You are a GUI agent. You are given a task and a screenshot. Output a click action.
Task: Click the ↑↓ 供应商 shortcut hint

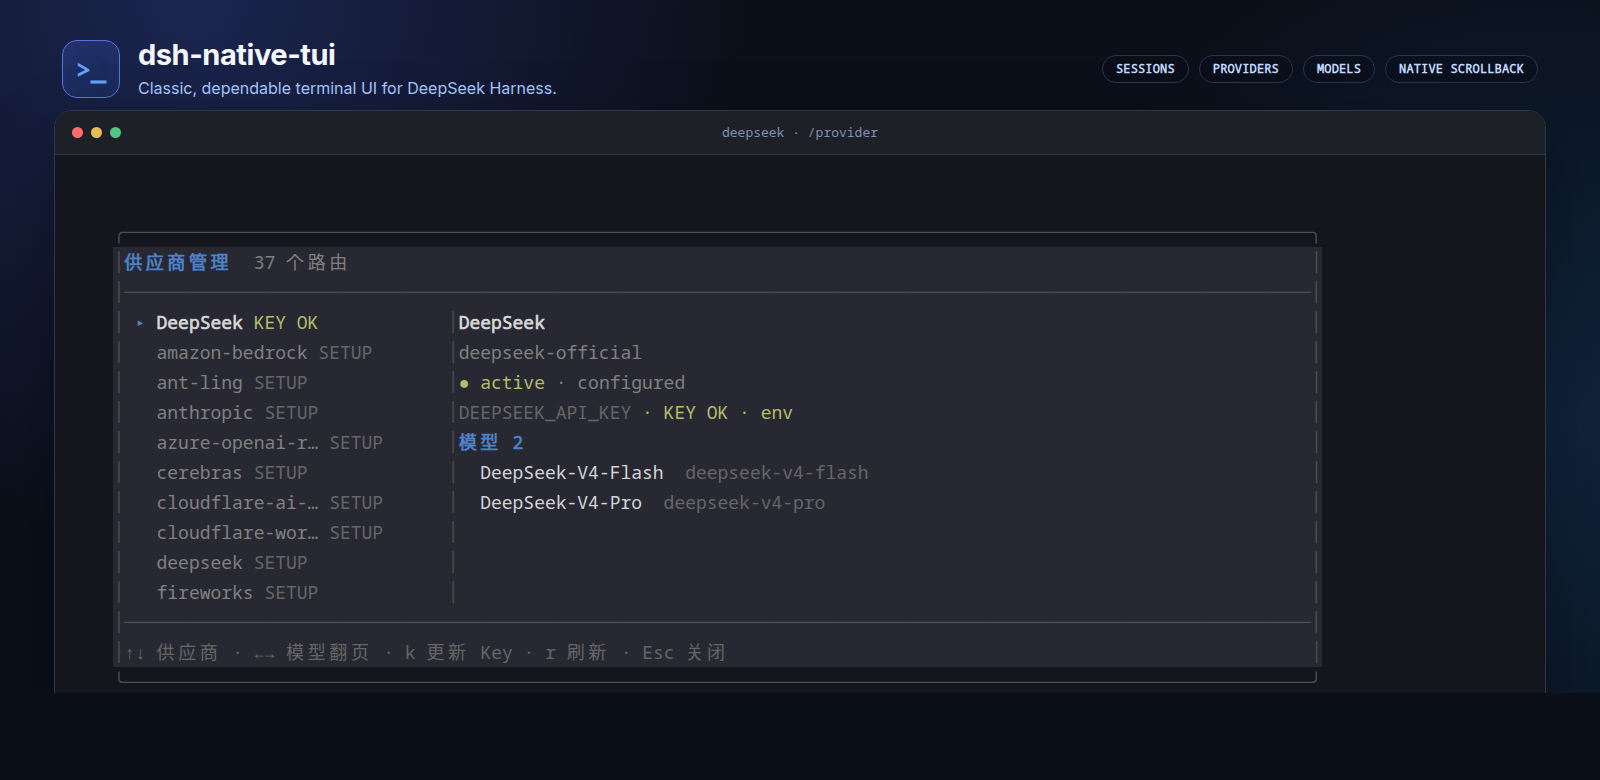point(172,653)
